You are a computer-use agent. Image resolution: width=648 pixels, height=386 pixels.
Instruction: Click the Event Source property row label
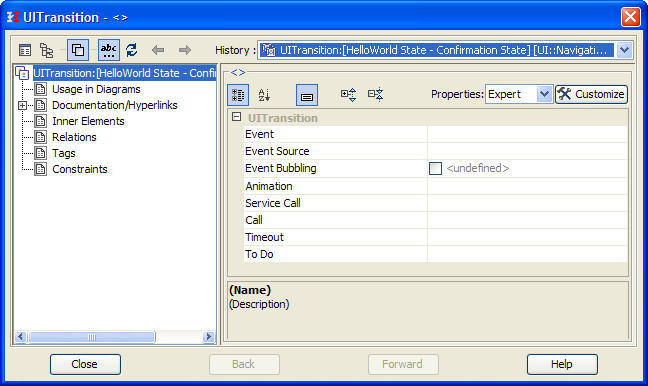pos(277,151)
